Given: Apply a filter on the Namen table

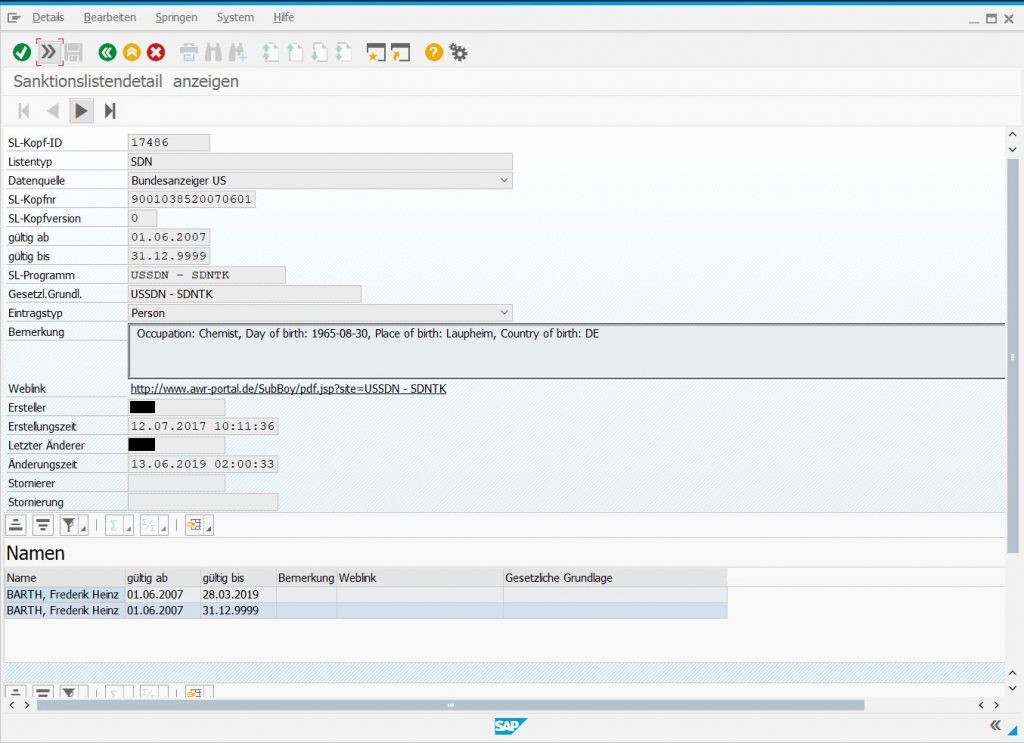Looking at the screenshot, I should point(69,524).
